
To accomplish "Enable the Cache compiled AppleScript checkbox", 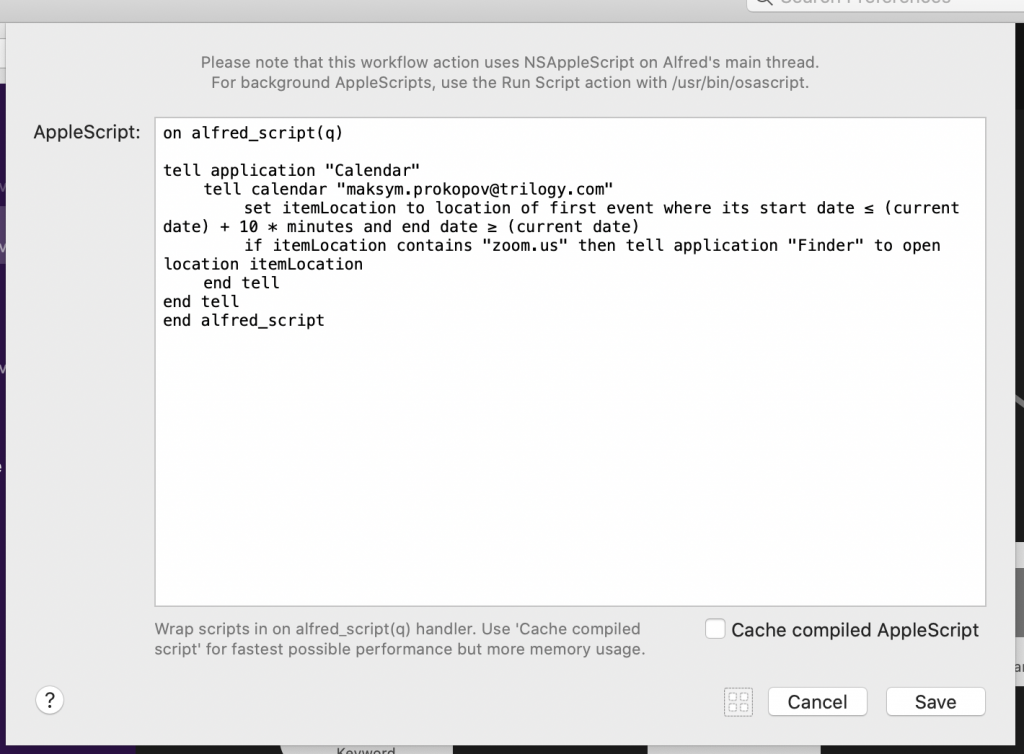I will pyautogui.click(x=715, y=629).
